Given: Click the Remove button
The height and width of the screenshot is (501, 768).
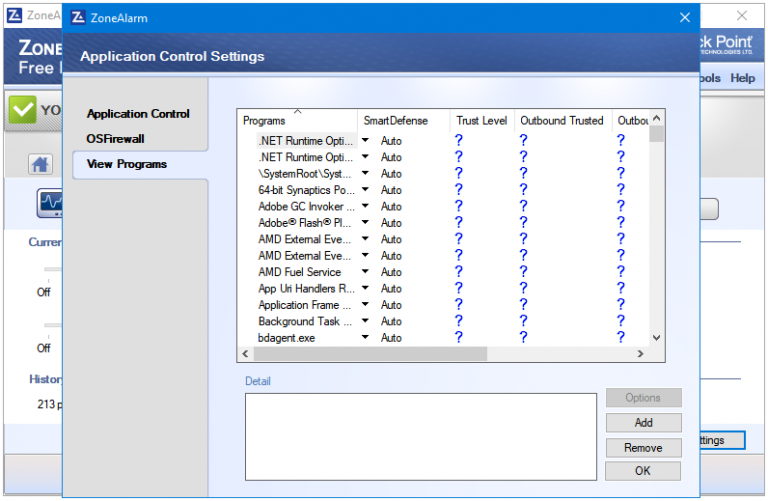Looking at the screenshot, I should tap(643, 448).
